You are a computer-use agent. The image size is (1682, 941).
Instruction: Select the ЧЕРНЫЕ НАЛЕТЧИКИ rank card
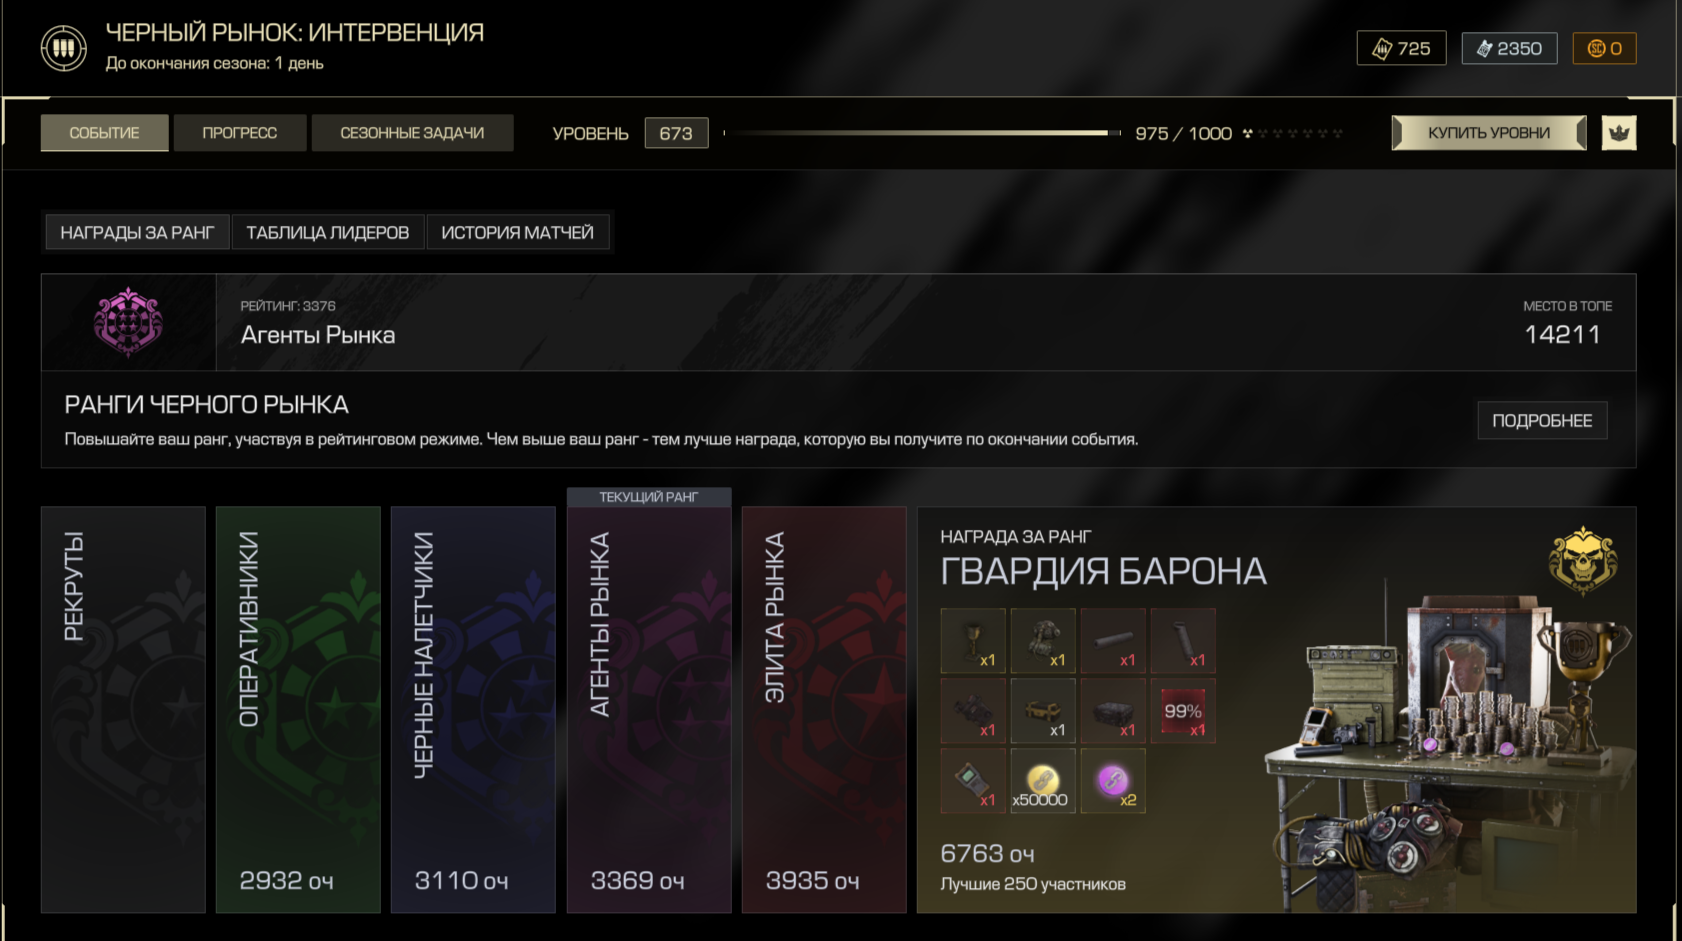tap(473, 709)
